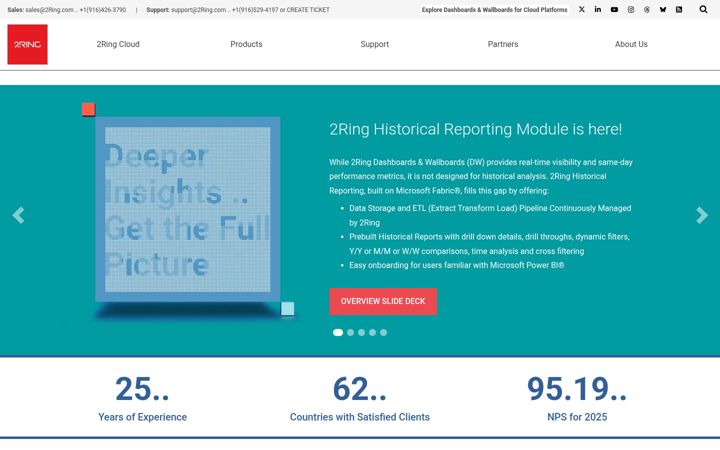
Task: Click the support@2Ring.com email link
Action: (x=198, y=10)
